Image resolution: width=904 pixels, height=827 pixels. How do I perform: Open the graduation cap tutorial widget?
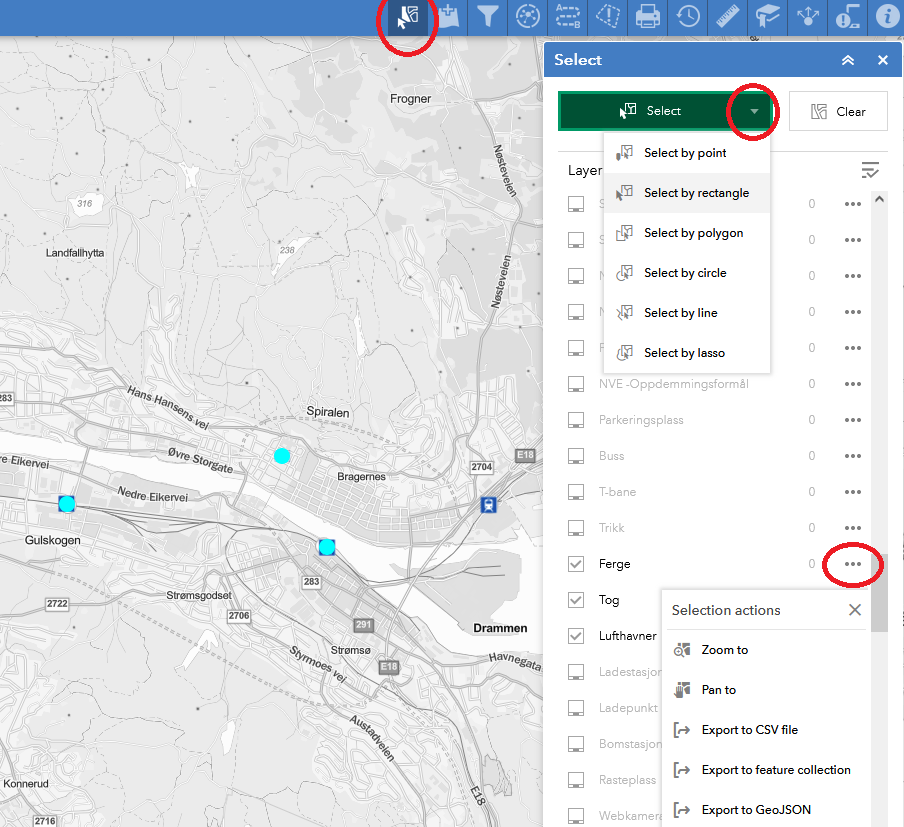tap(767, 17)
